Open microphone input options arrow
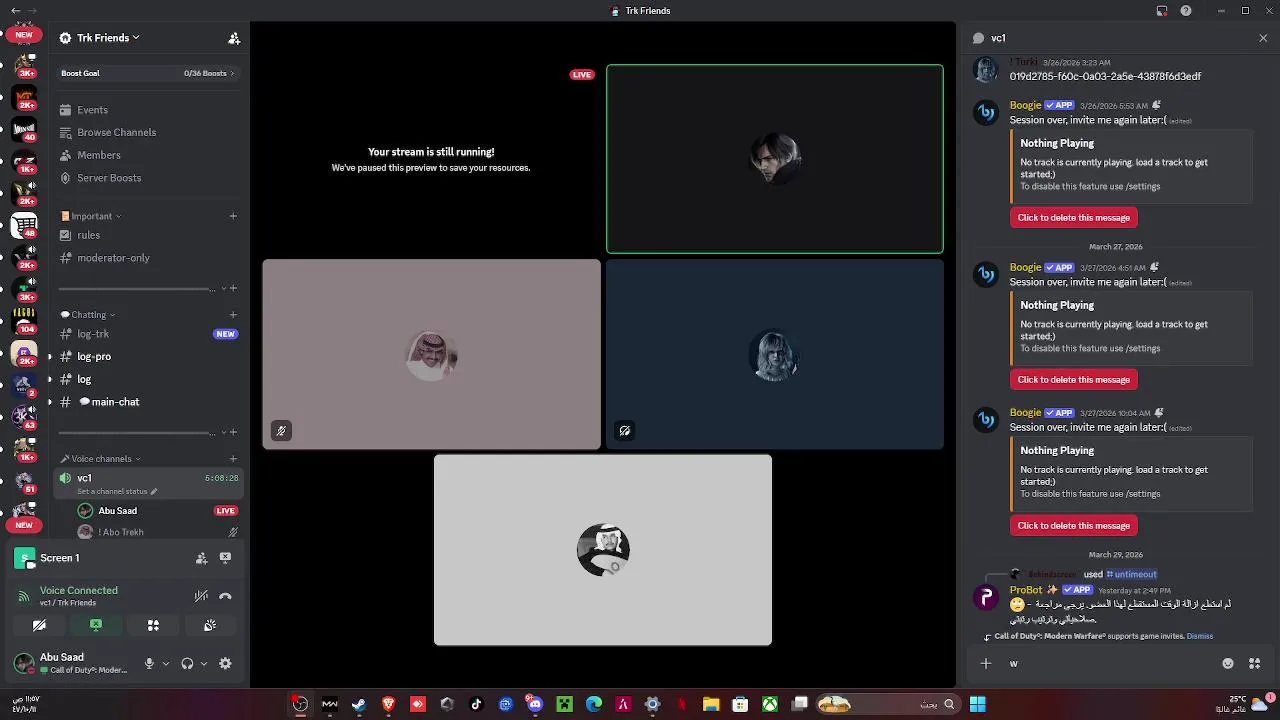 point(166,663)
